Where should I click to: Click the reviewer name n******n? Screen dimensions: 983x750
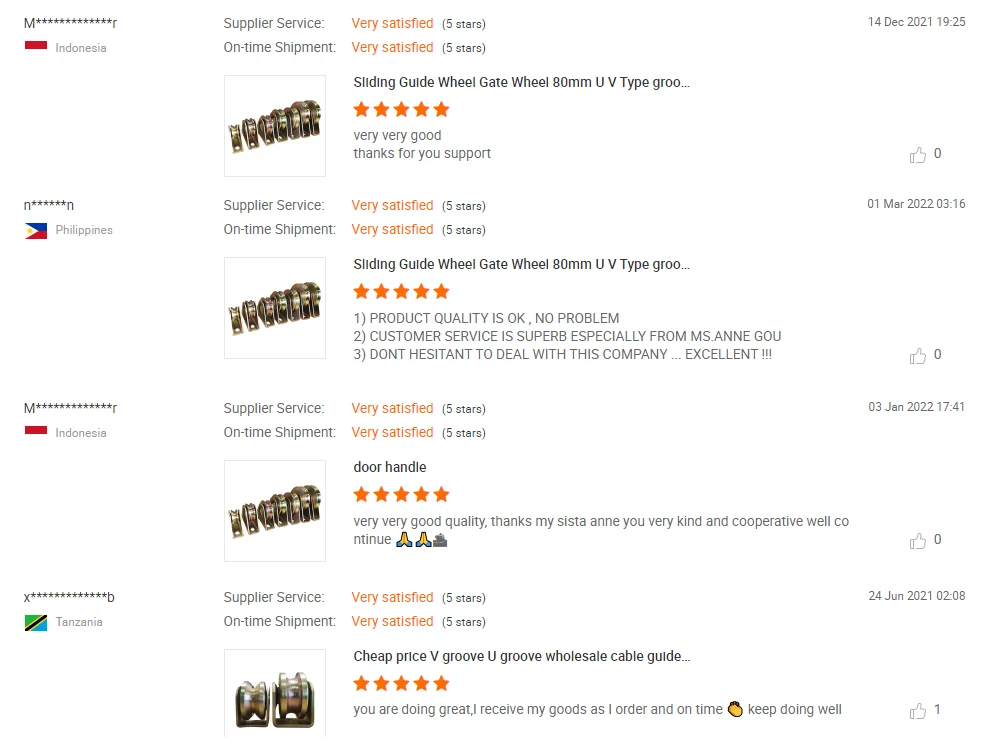tap(49, 205)
